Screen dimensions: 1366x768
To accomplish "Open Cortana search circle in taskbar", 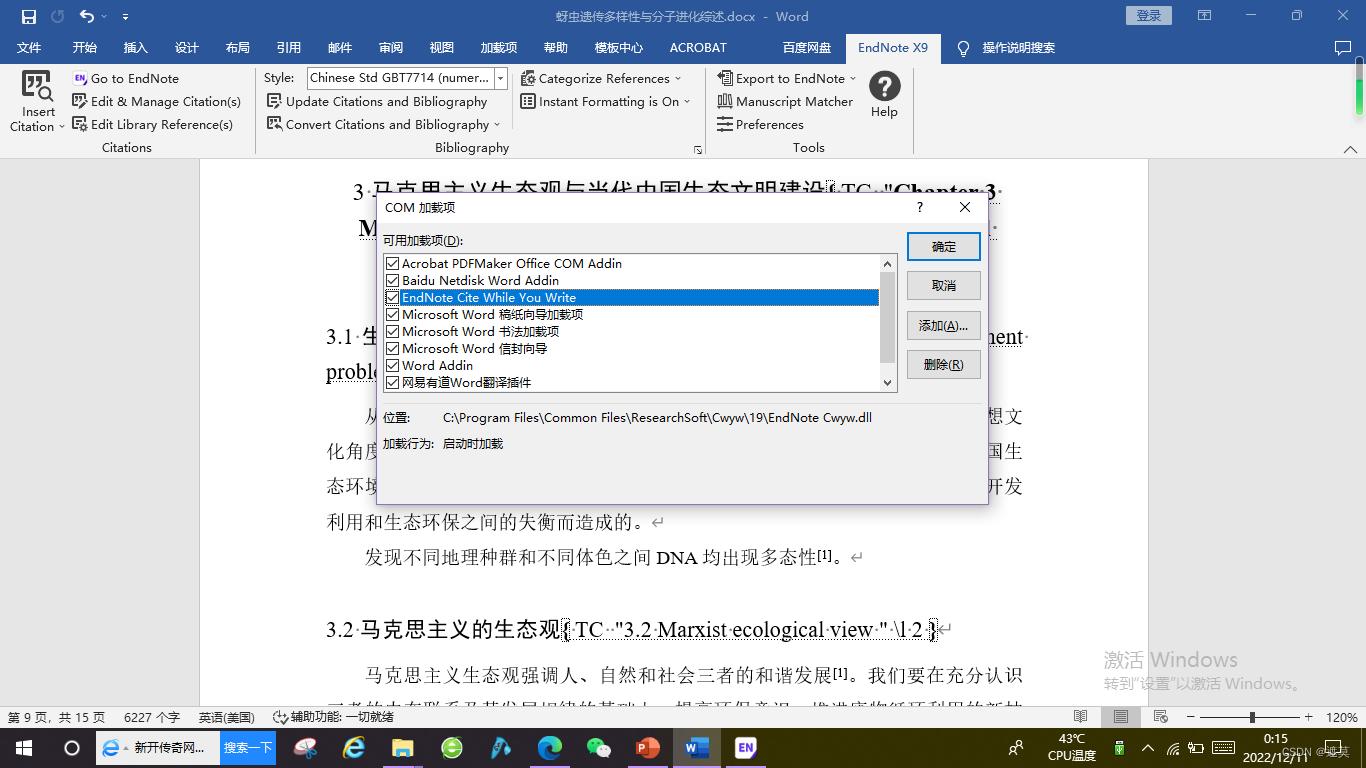I will (72, 748).
